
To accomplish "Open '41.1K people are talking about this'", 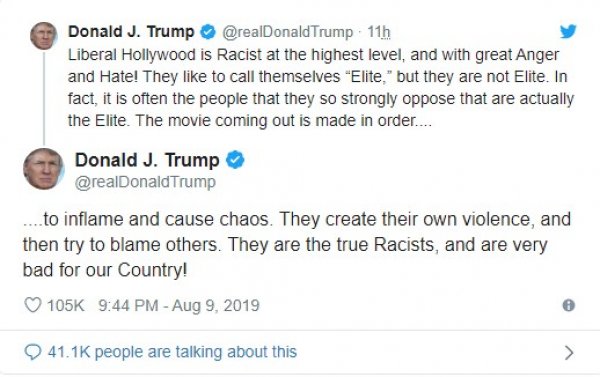I will tap(172, 352).
